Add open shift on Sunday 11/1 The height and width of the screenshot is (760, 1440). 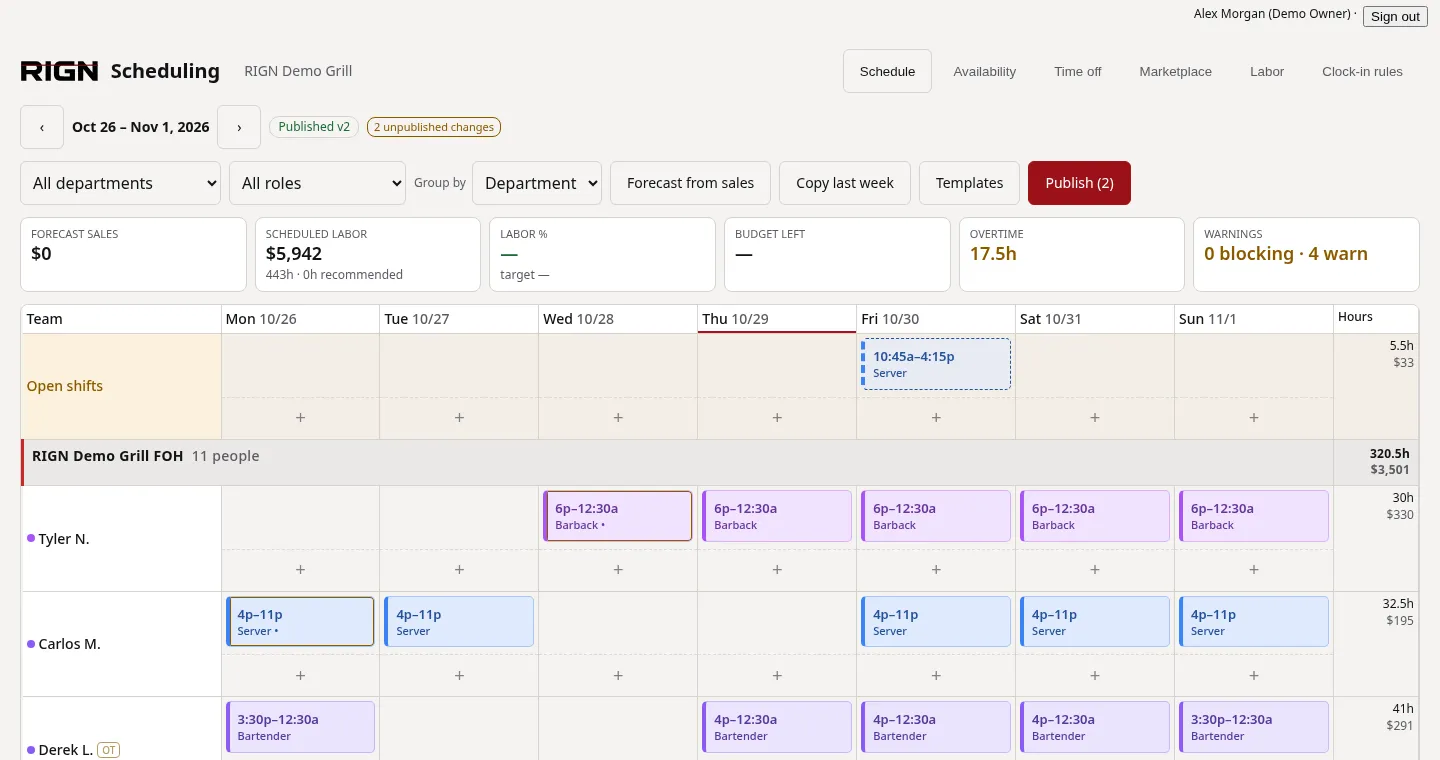1254,418
